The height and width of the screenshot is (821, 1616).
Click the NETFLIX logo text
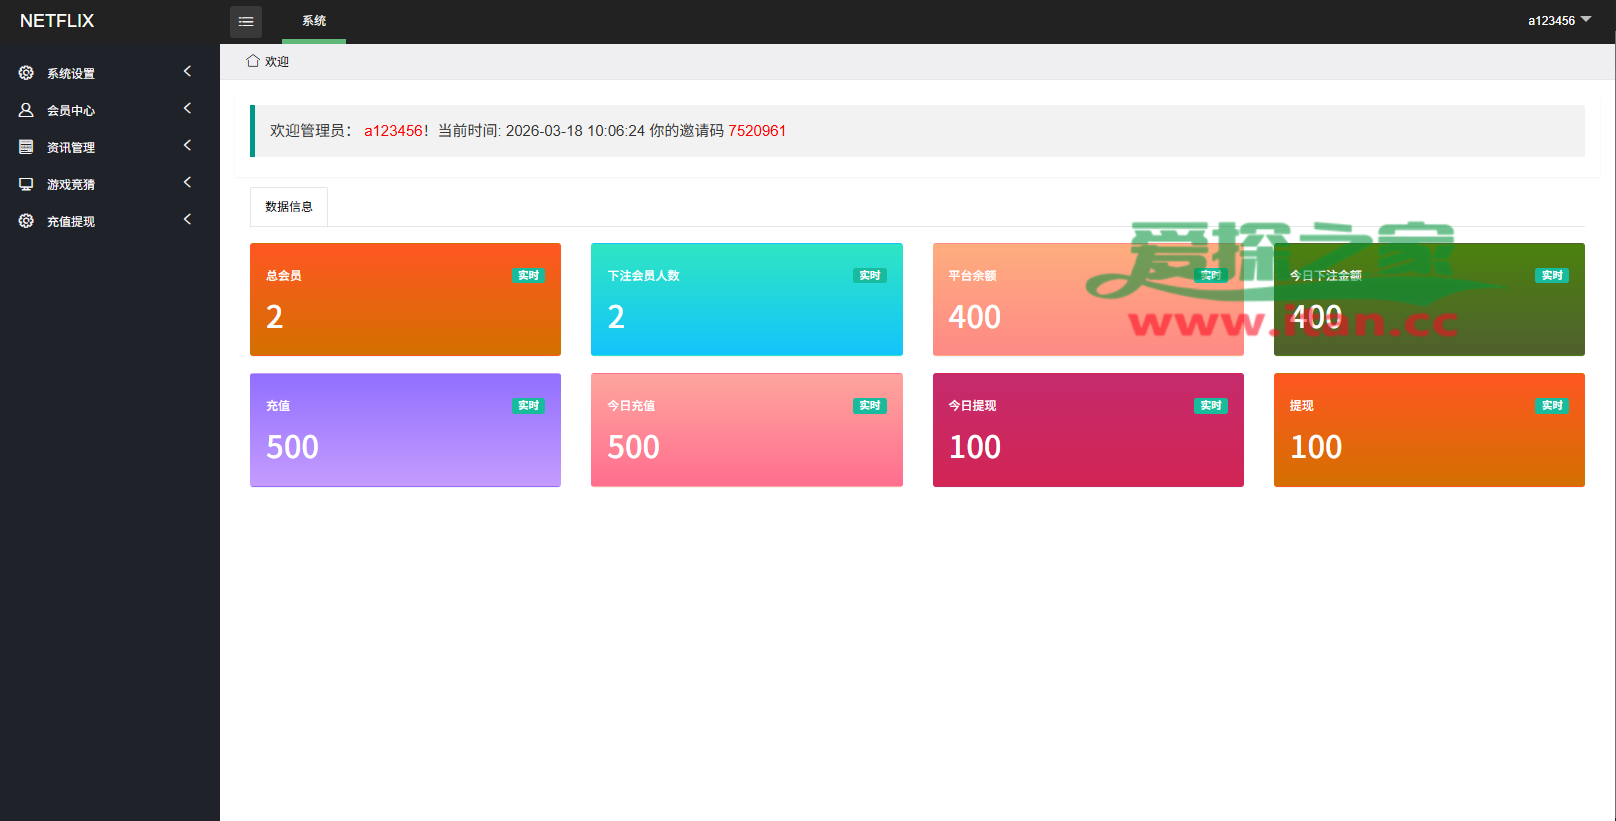[x=57, y=21]
